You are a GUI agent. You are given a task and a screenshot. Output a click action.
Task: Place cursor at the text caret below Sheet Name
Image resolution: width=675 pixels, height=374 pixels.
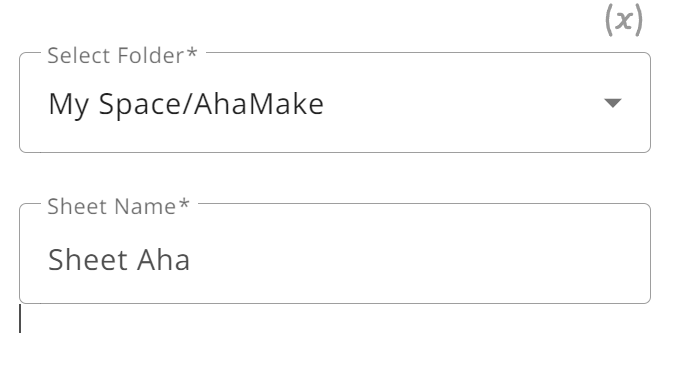pos(20,318)
